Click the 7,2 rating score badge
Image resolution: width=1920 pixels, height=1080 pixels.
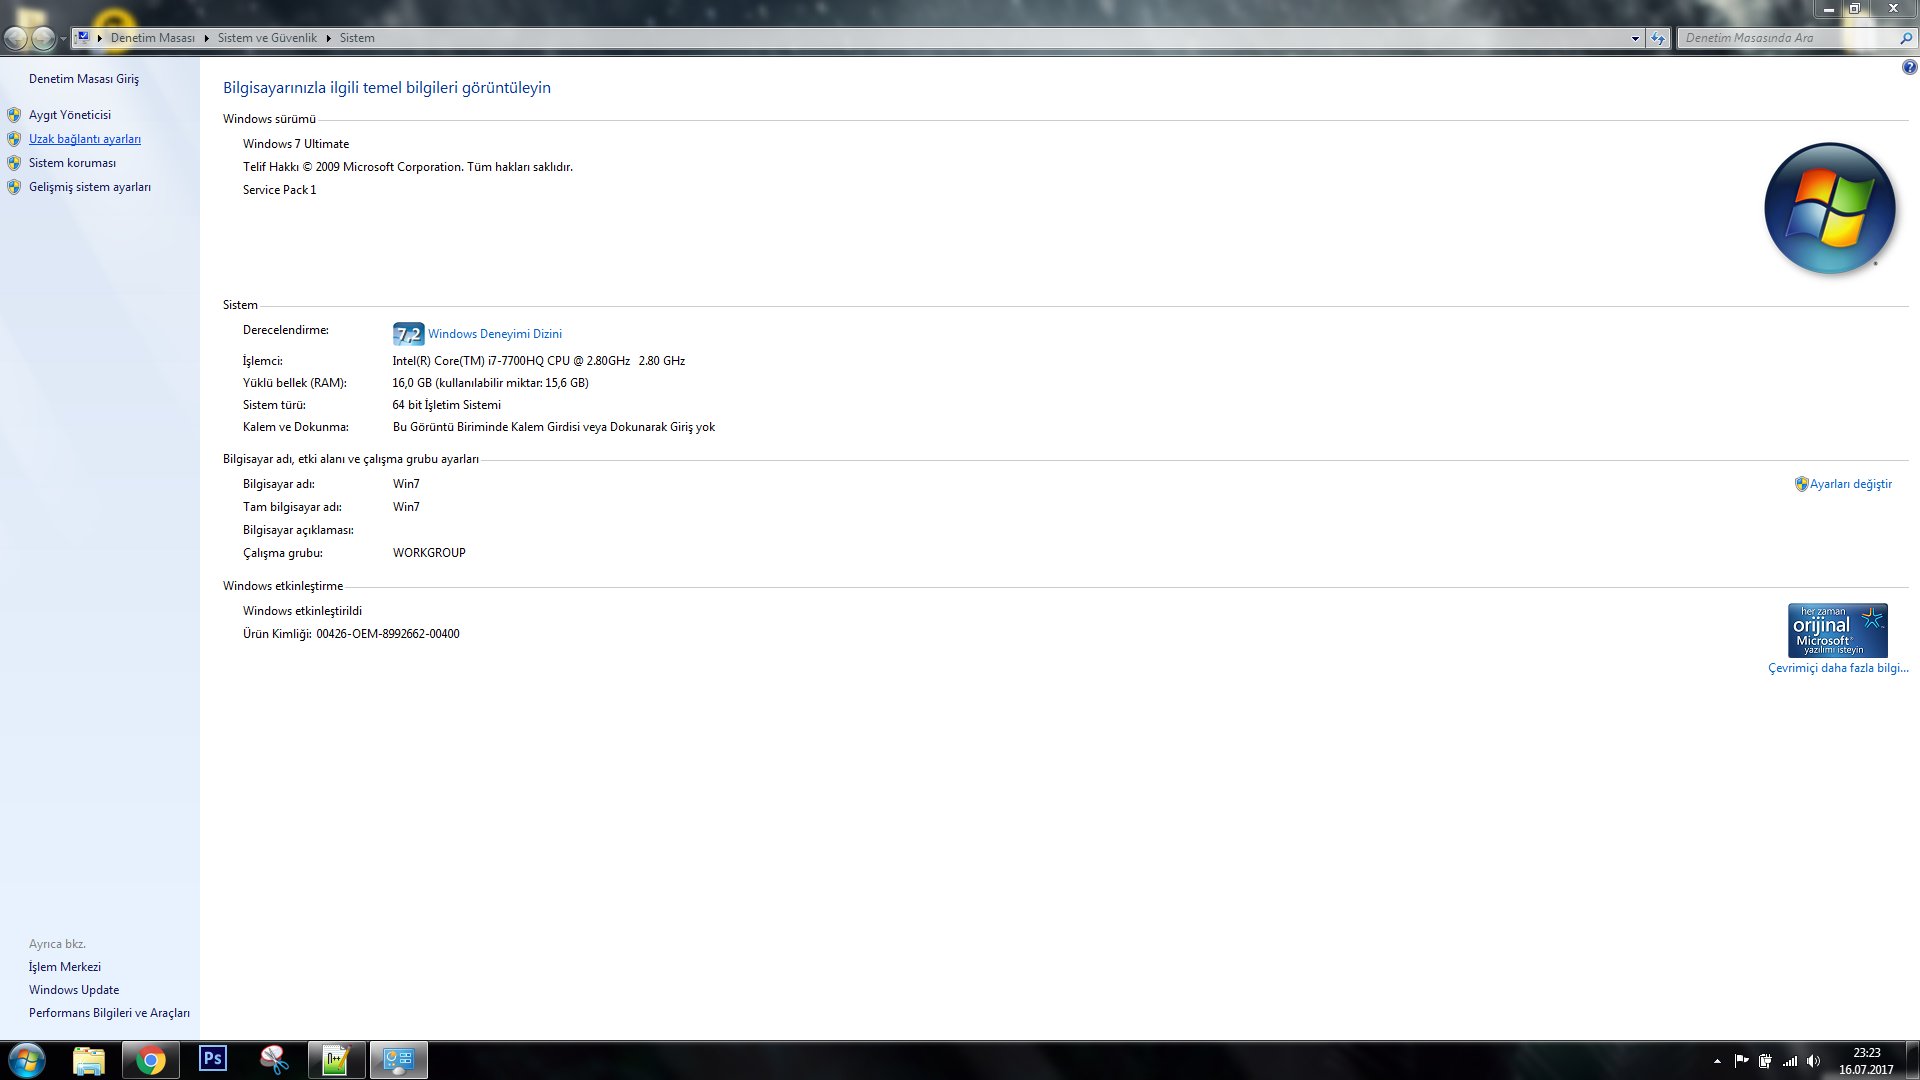(x=408, y=334)
